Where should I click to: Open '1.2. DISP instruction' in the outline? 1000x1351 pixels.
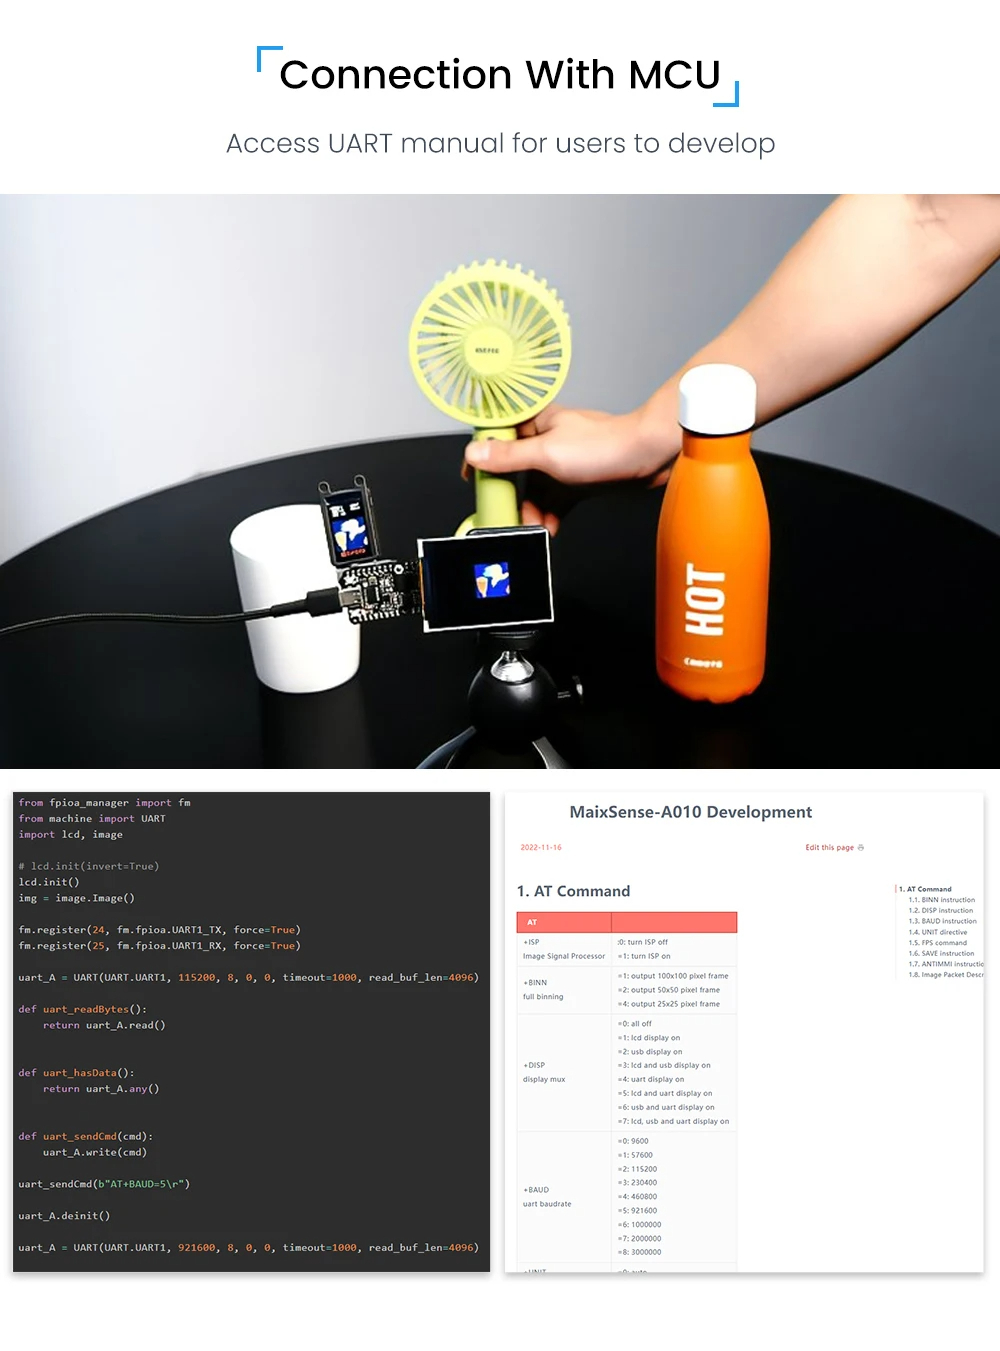(940, 911)
